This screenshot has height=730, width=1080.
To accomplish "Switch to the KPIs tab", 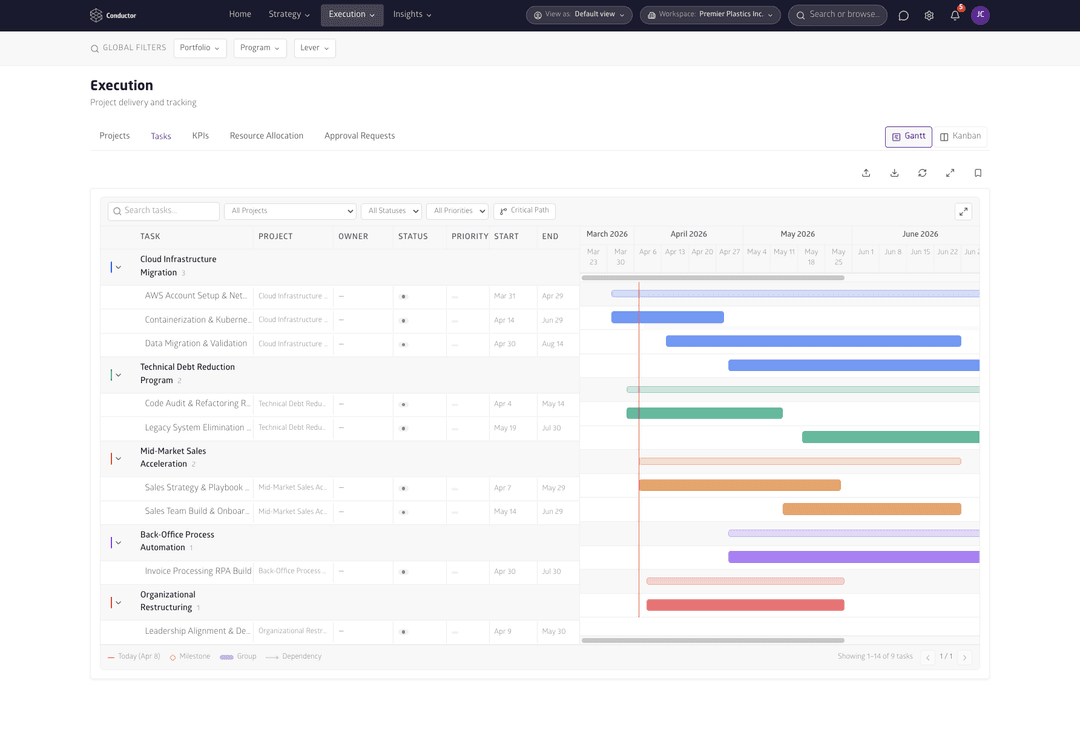I will pos(200,136).
